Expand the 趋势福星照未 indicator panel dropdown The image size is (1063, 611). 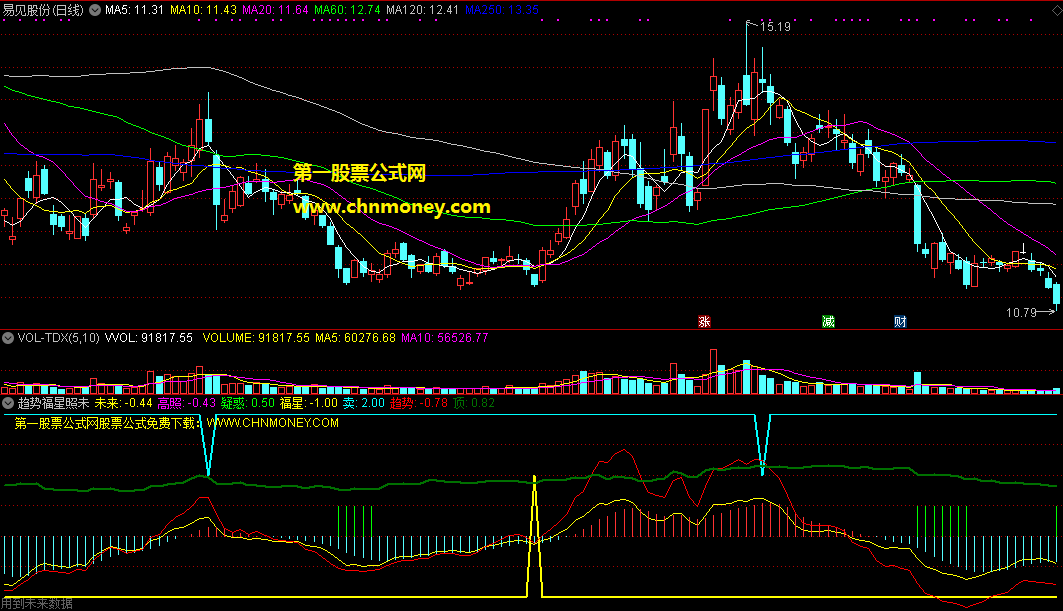pos(8,403)
